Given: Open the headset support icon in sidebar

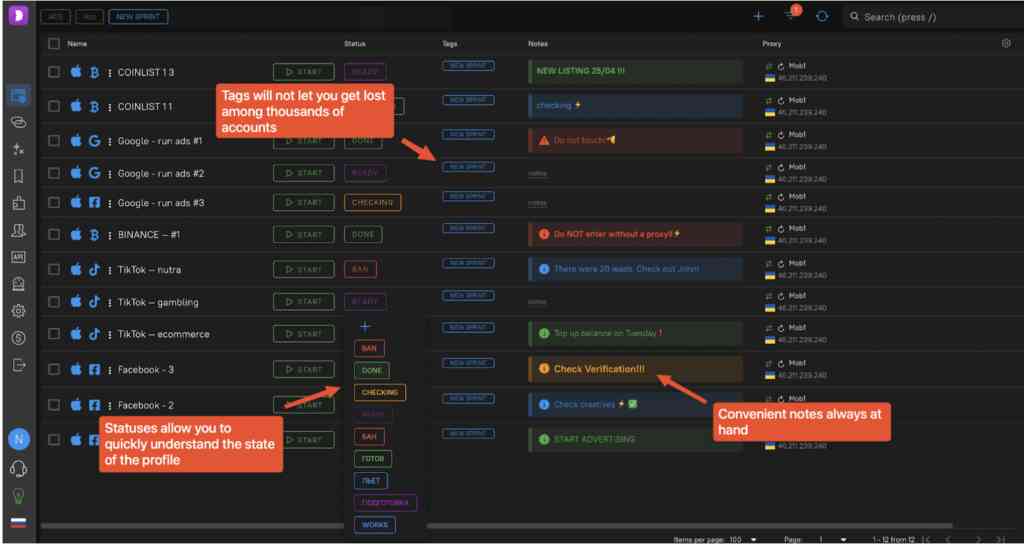Looking at the screenshot, I should (18, 468).
